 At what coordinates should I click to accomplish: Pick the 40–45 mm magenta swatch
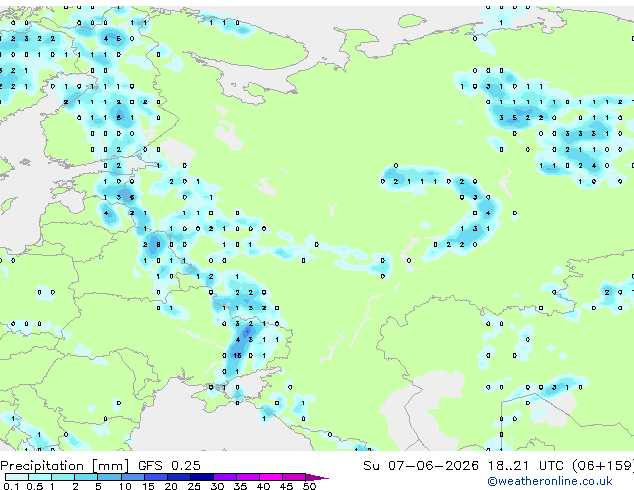point(271,477)
